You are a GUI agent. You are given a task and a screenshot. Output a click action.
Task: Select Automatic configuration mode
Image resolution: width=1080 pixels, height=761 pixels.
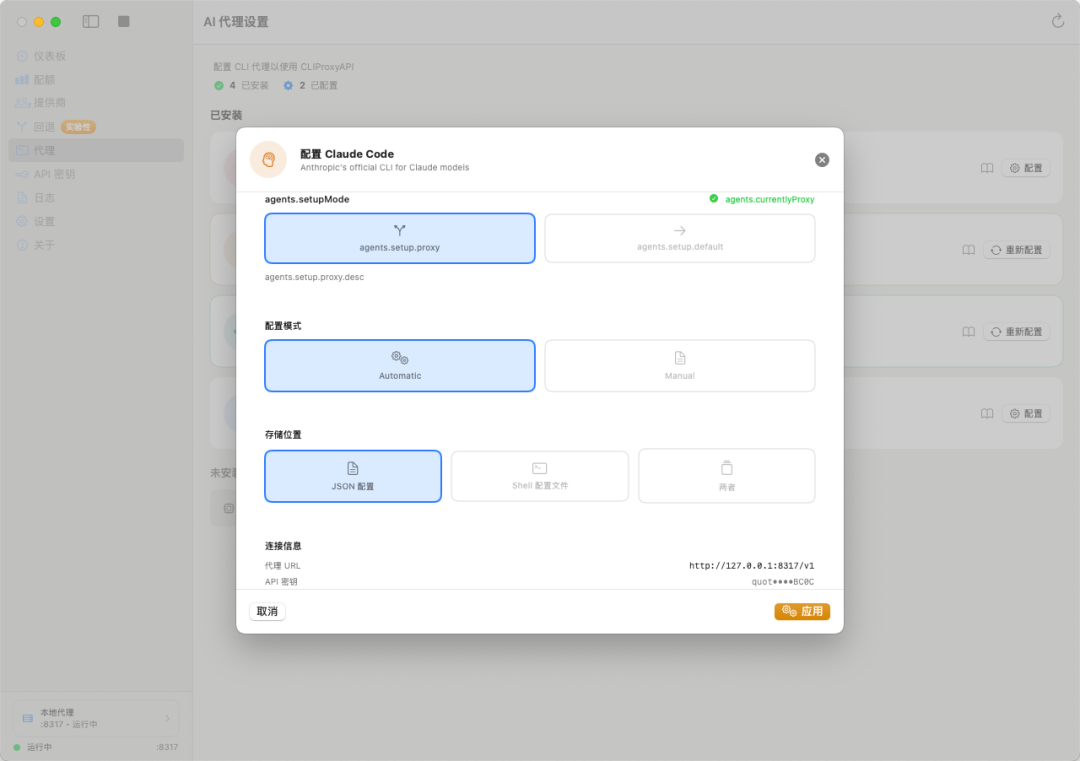(400, 366)
